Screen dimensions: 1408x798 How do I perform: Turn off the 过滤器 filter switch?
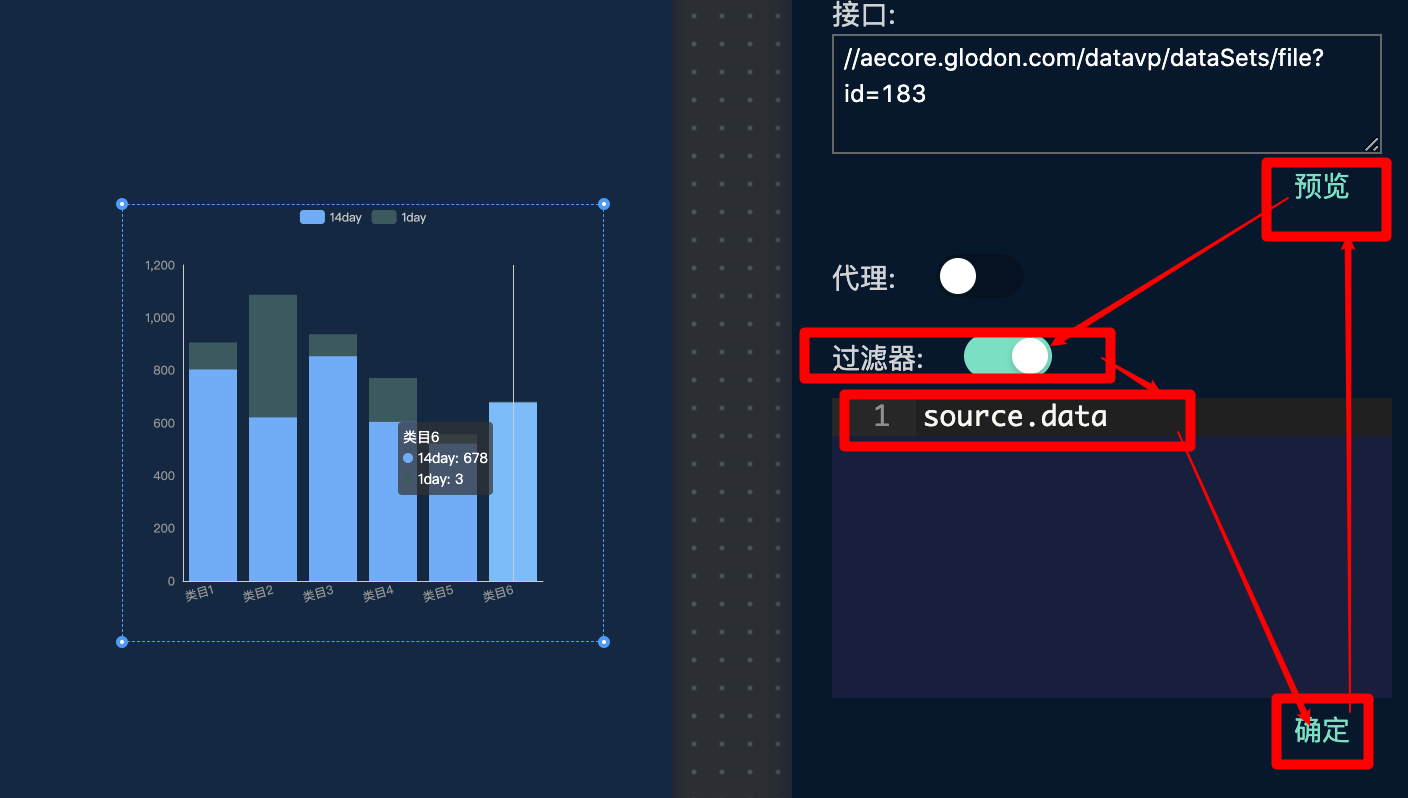coord(1007,356)
